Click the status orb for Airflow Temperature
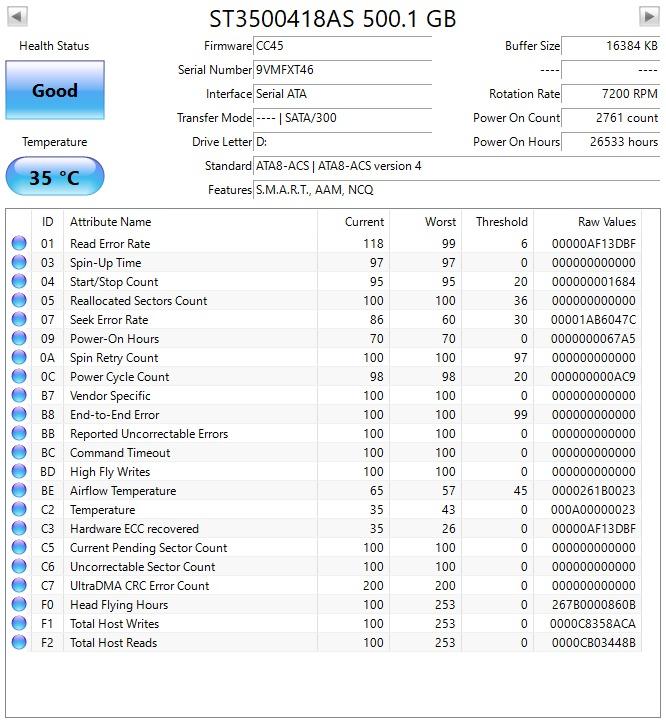Image resolution: width=666 pixels, height=725 pixels. [19, 490]
